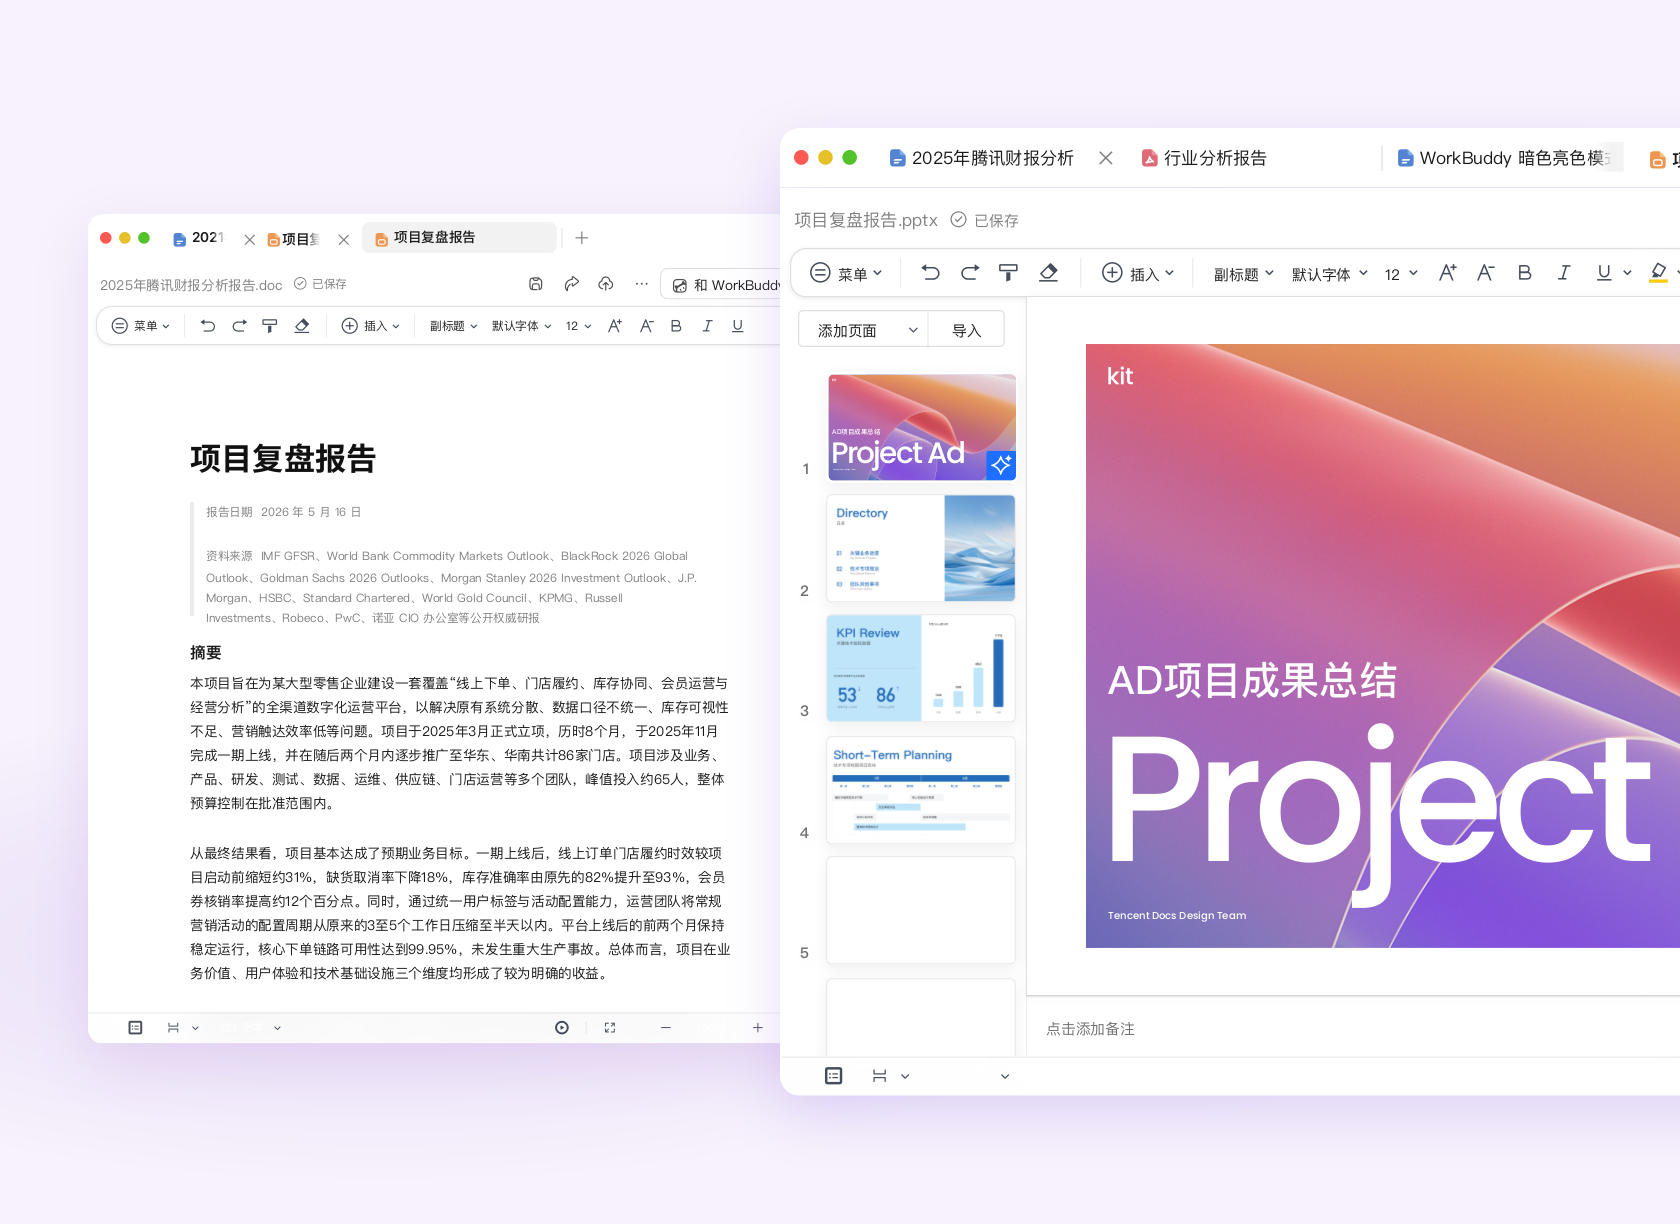Open more options ellipsis in document window
The width and height of the screenshot is (1680, 1224).
pos(641,284)
